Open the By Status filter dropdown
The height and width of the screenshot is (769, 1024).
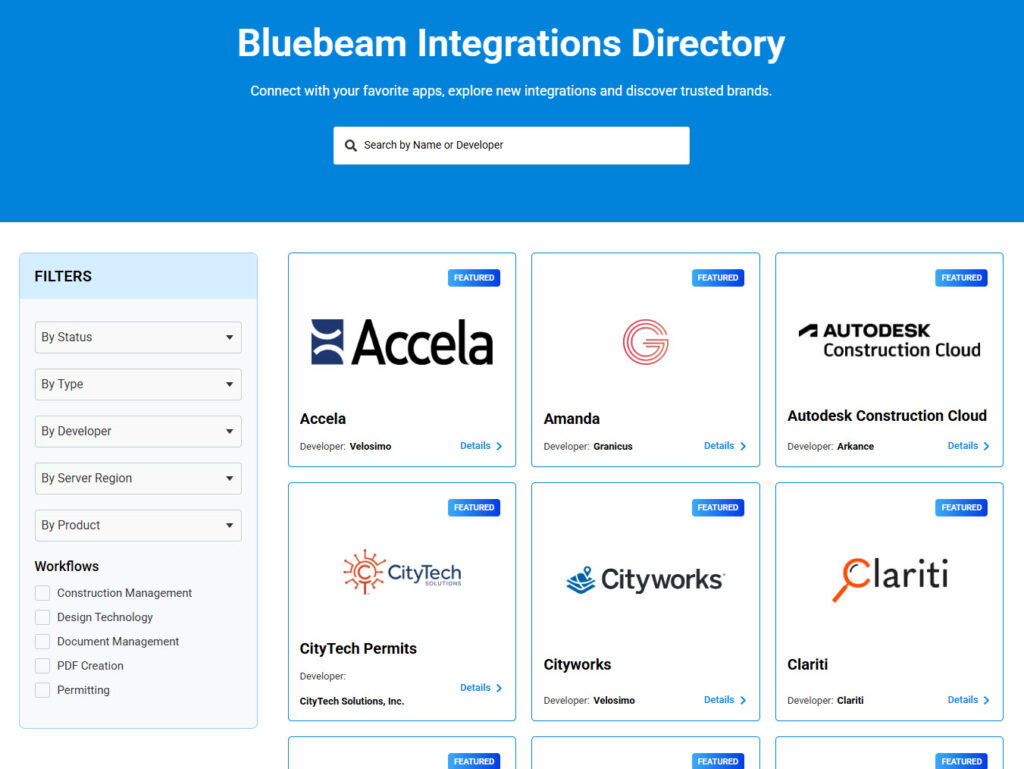(138, 337)
